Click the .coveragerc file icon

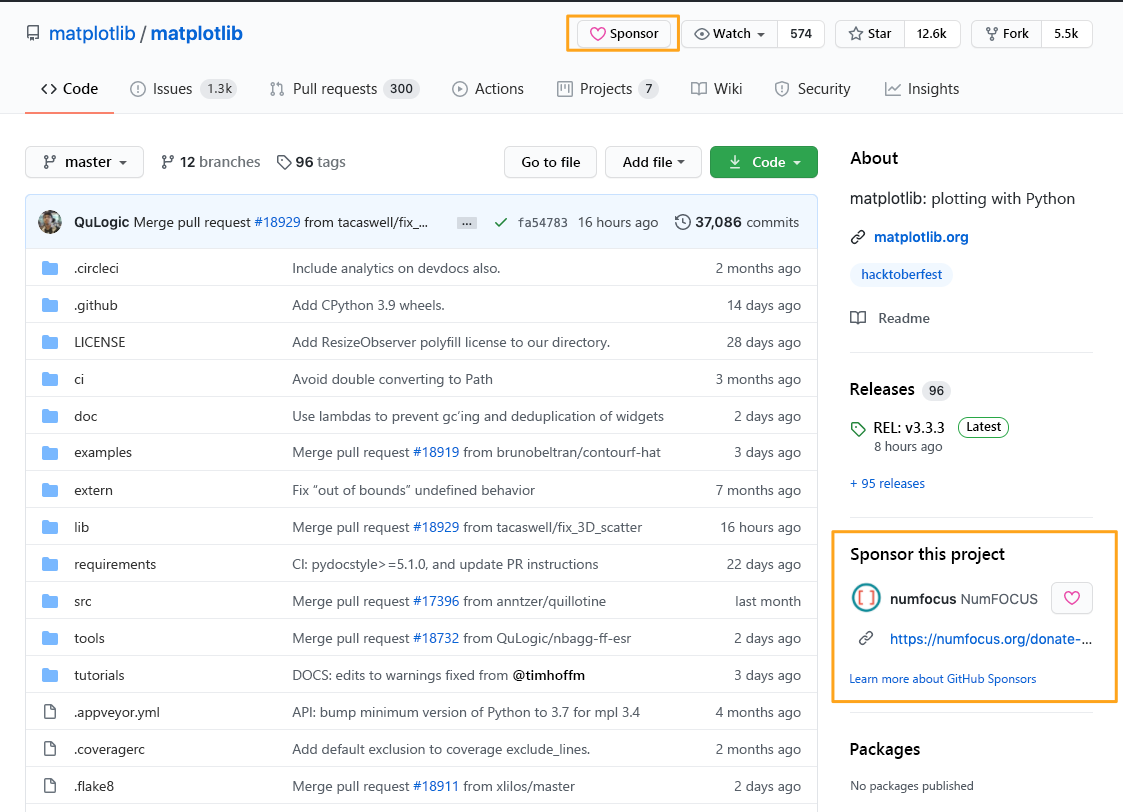point(50,749)
